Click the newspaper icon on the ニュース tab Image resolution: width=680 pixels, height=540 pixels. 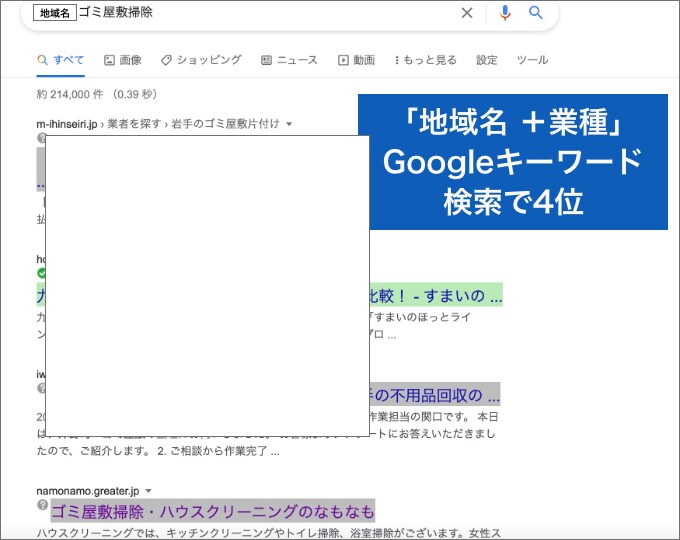pyautogui.click(x=266, y=60)
